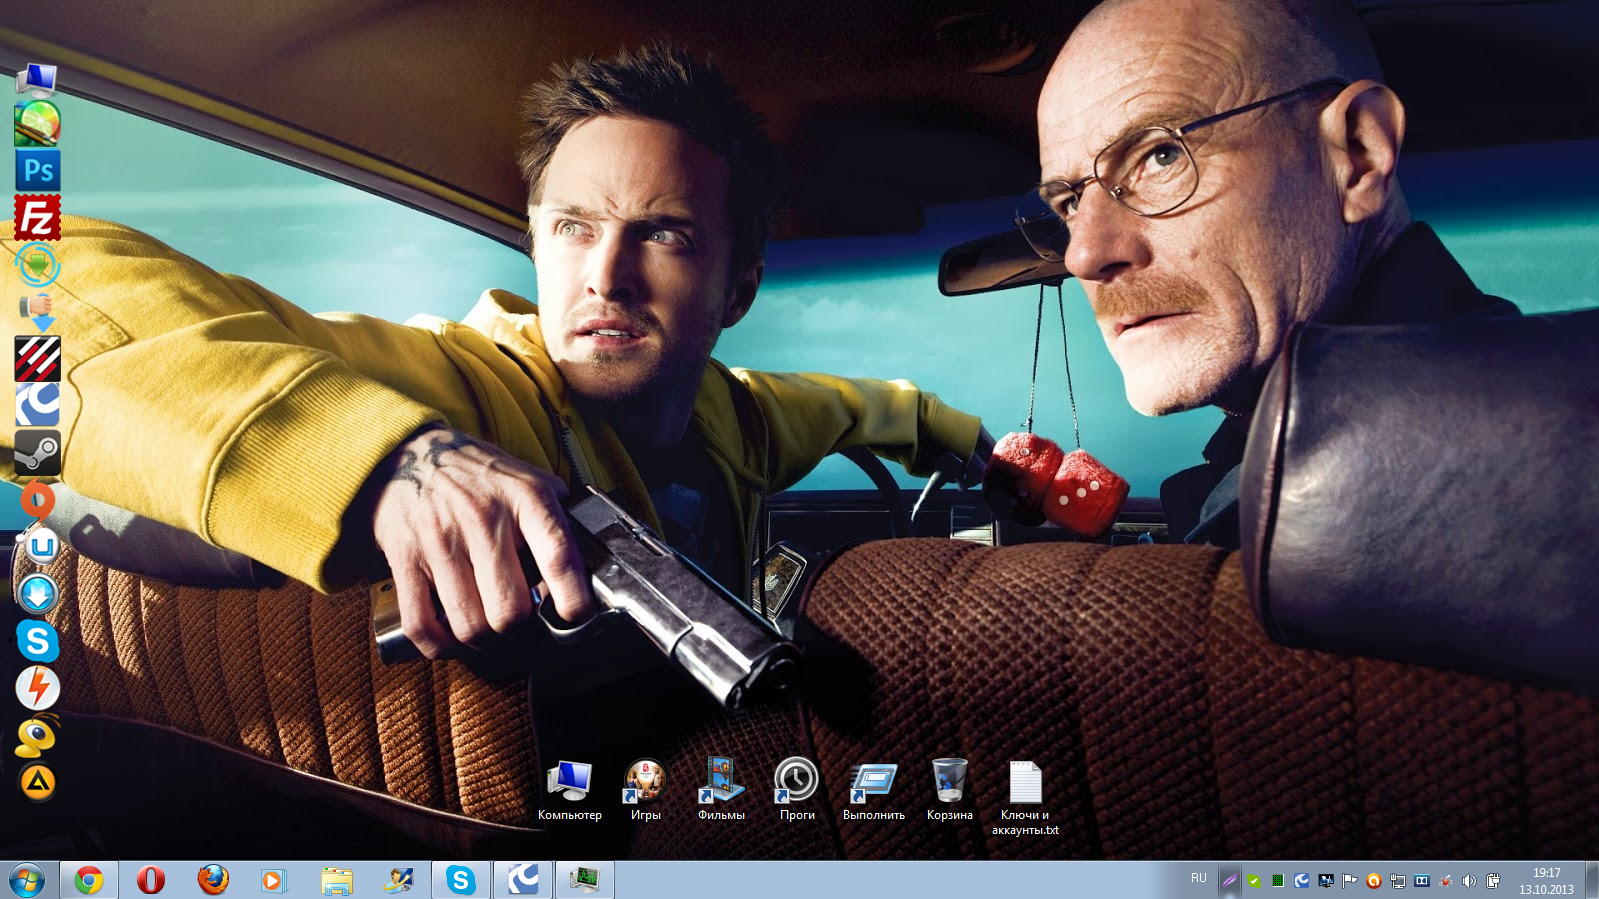This screenshot has height=899, width=1599.
Task: Open Windows Explorer folder on taskbar
Action: [x=337, y=880]
